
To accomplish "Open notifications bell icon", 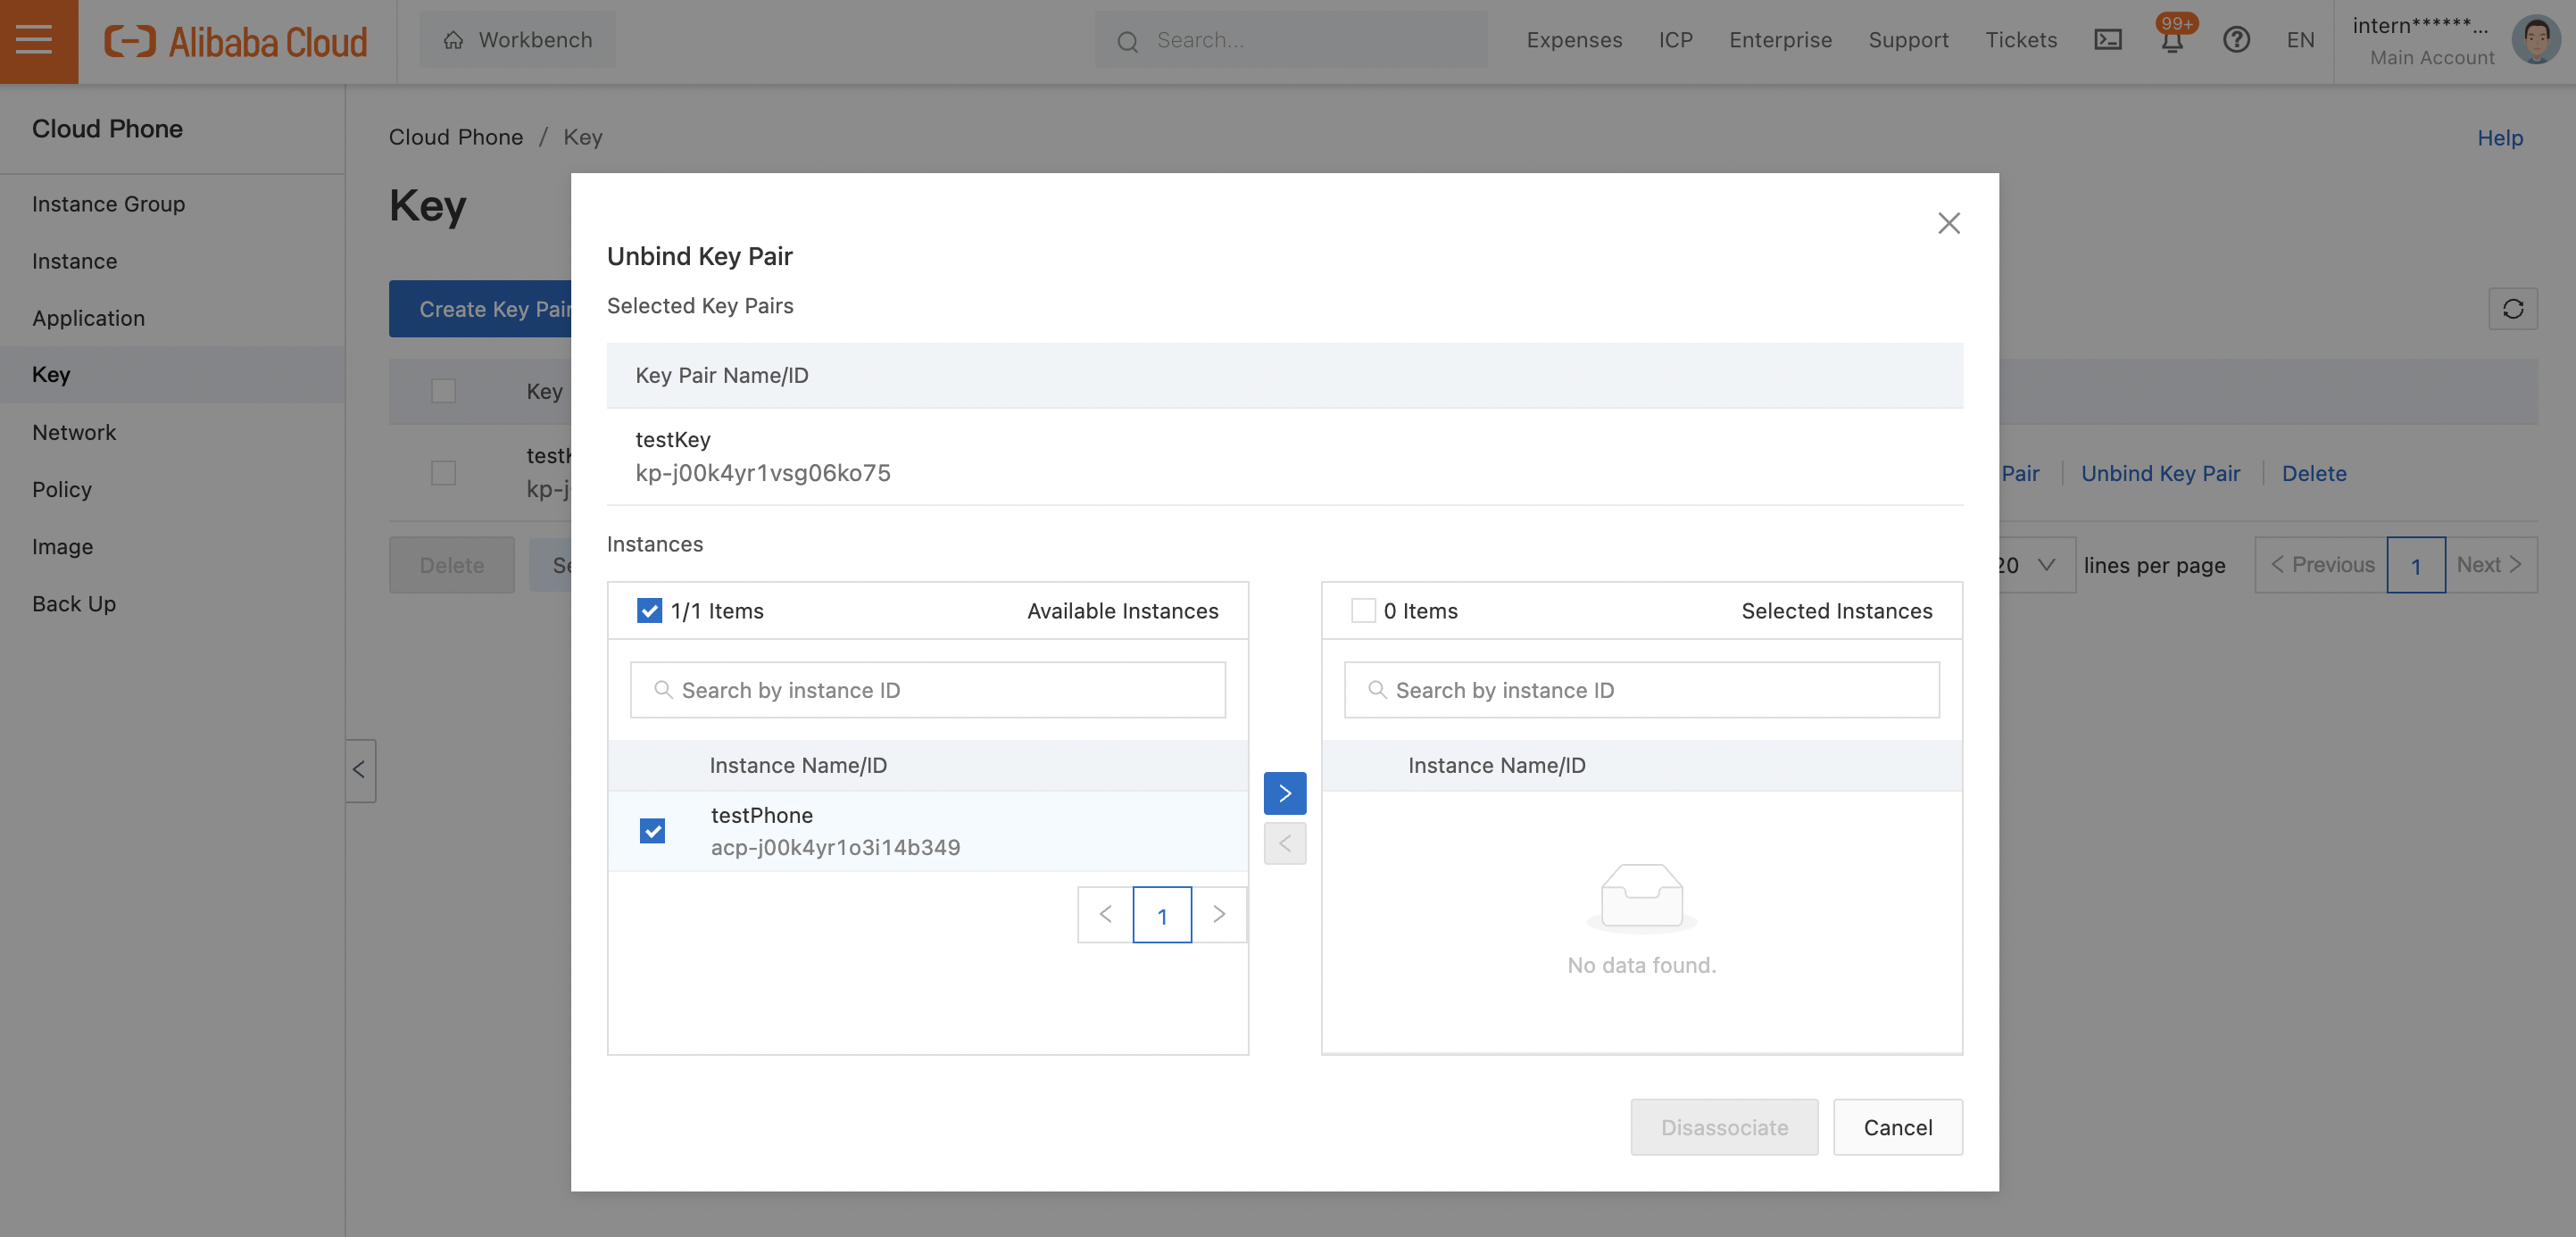I will pos(2172,40).
